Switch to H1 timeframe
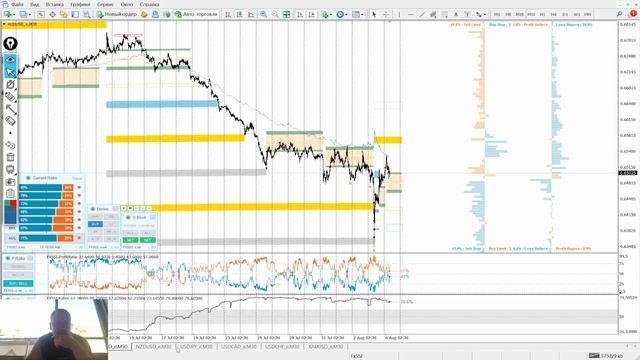Viewport: 640px width, 360px height. pos(542,14)
